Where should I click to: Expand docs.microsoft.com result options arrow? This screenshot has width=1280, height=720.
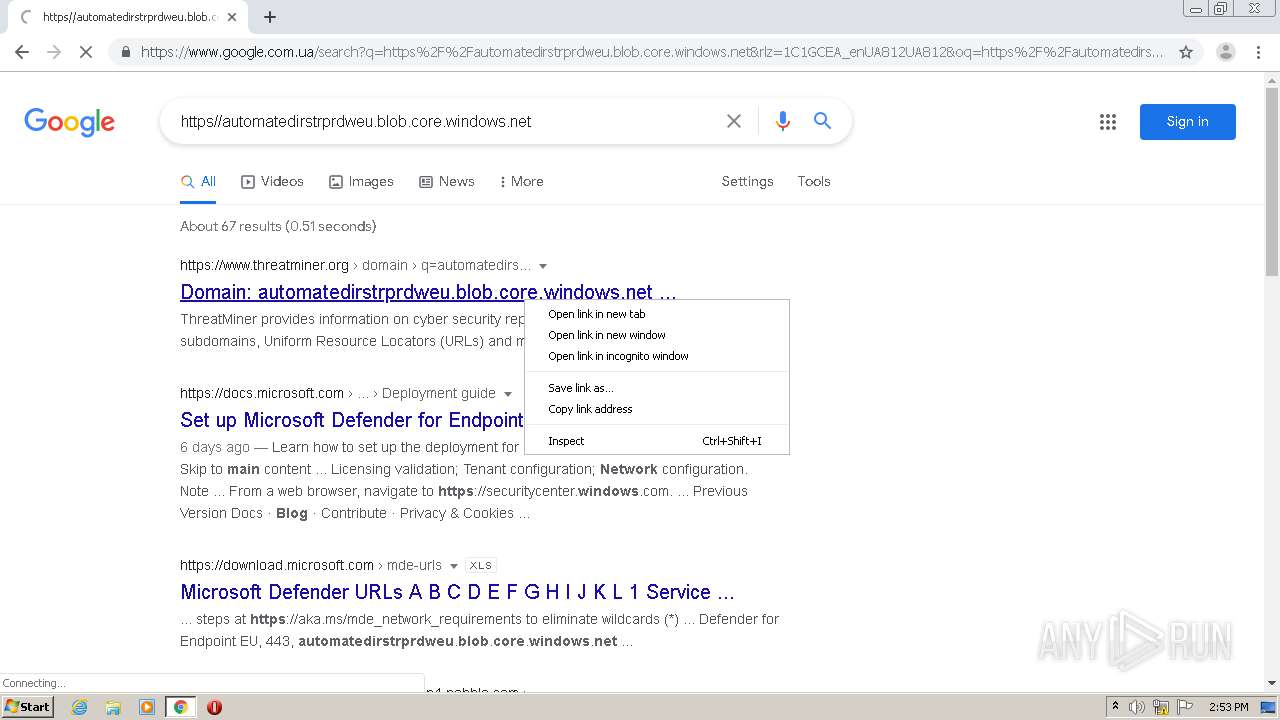pyautogui.click(x=508, y=394)
